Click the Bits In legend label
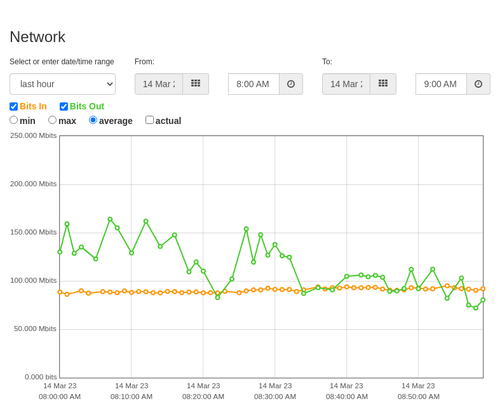500x403 pixels. pos(33,106)
